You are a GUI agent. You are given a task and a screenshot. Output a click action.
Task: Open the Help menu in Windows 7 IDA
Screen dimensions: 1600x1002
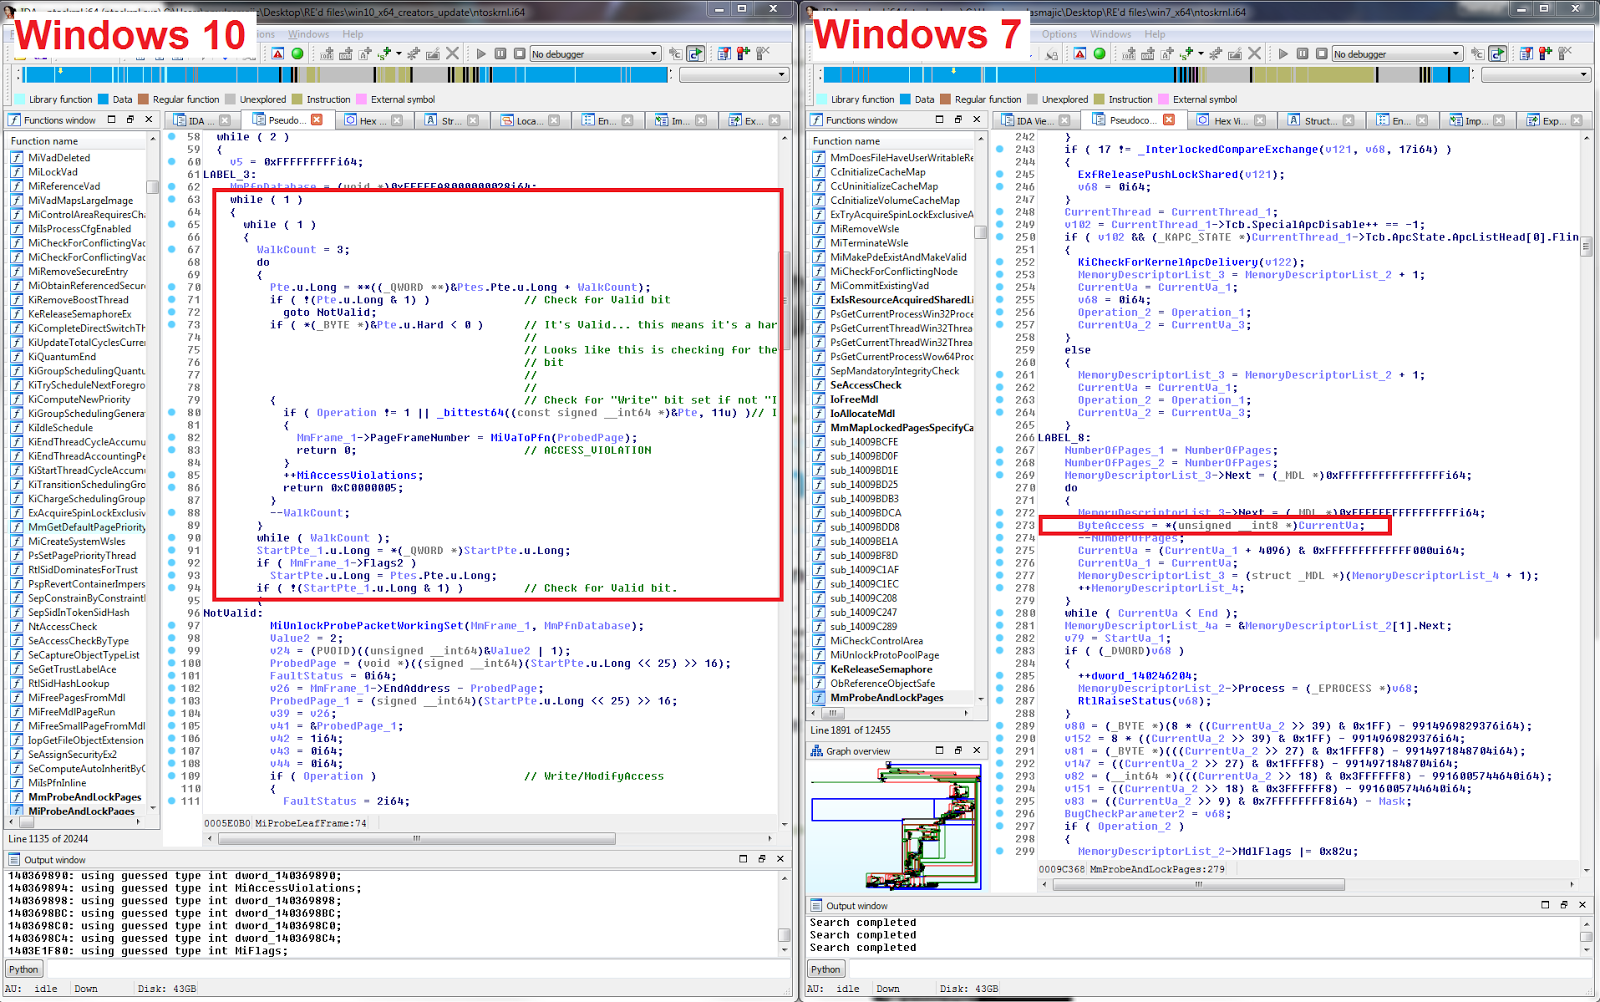coord(1155,34)
